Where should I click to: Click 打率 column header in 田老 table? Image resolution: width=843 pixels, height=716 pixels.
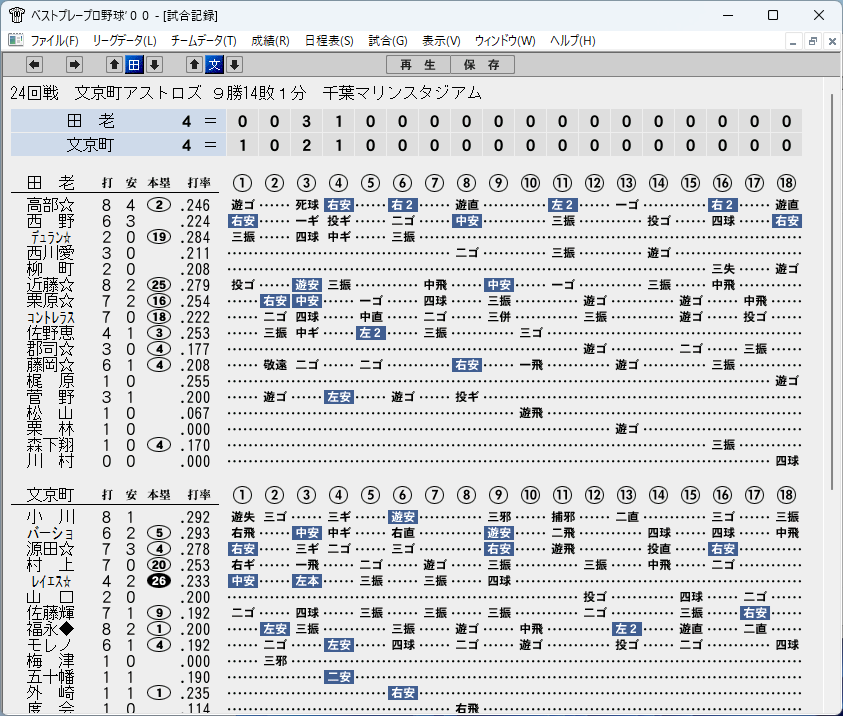(198, 183)
